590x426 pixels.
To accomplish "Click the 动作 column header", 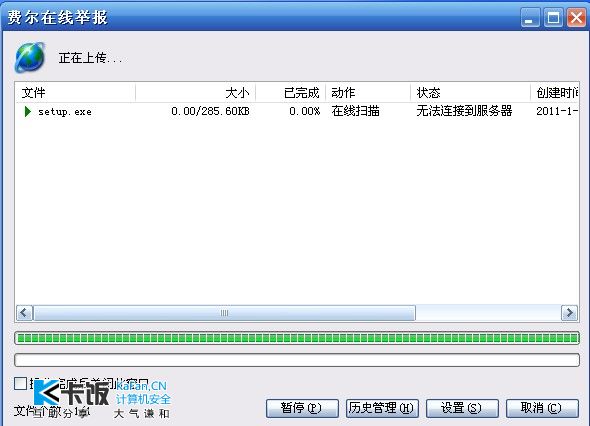I will 368,93.
